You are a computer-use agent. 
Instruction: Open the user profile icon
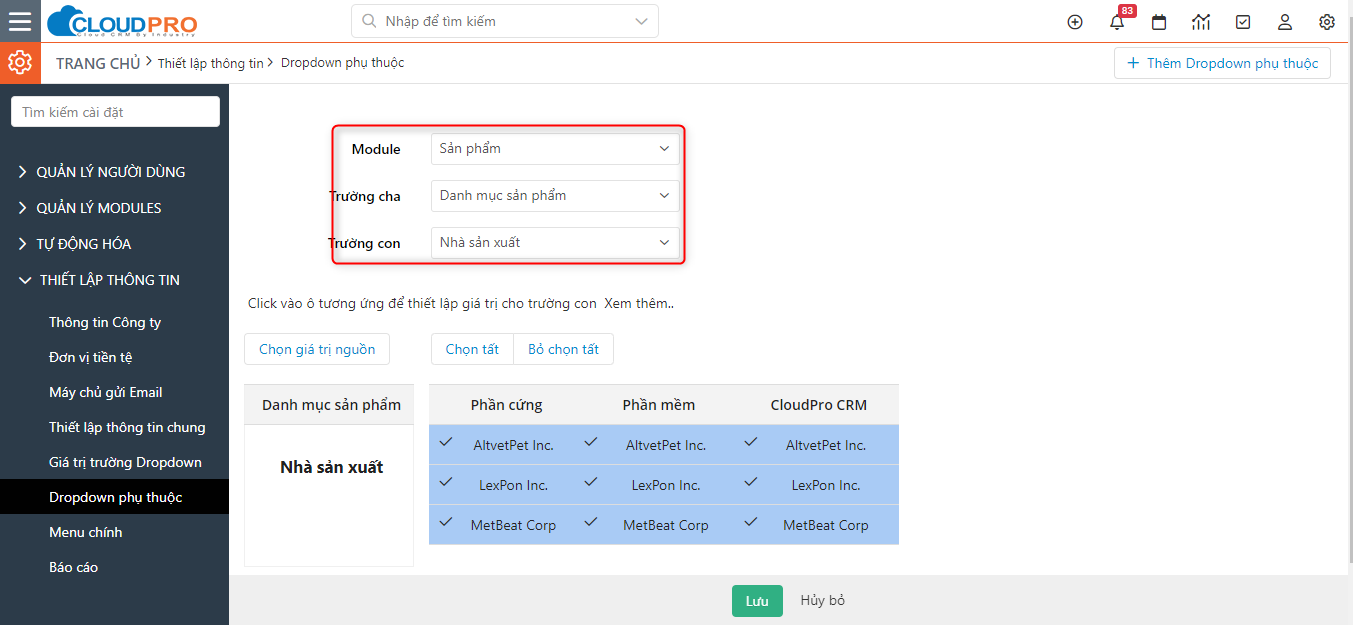click(1285, 22)
